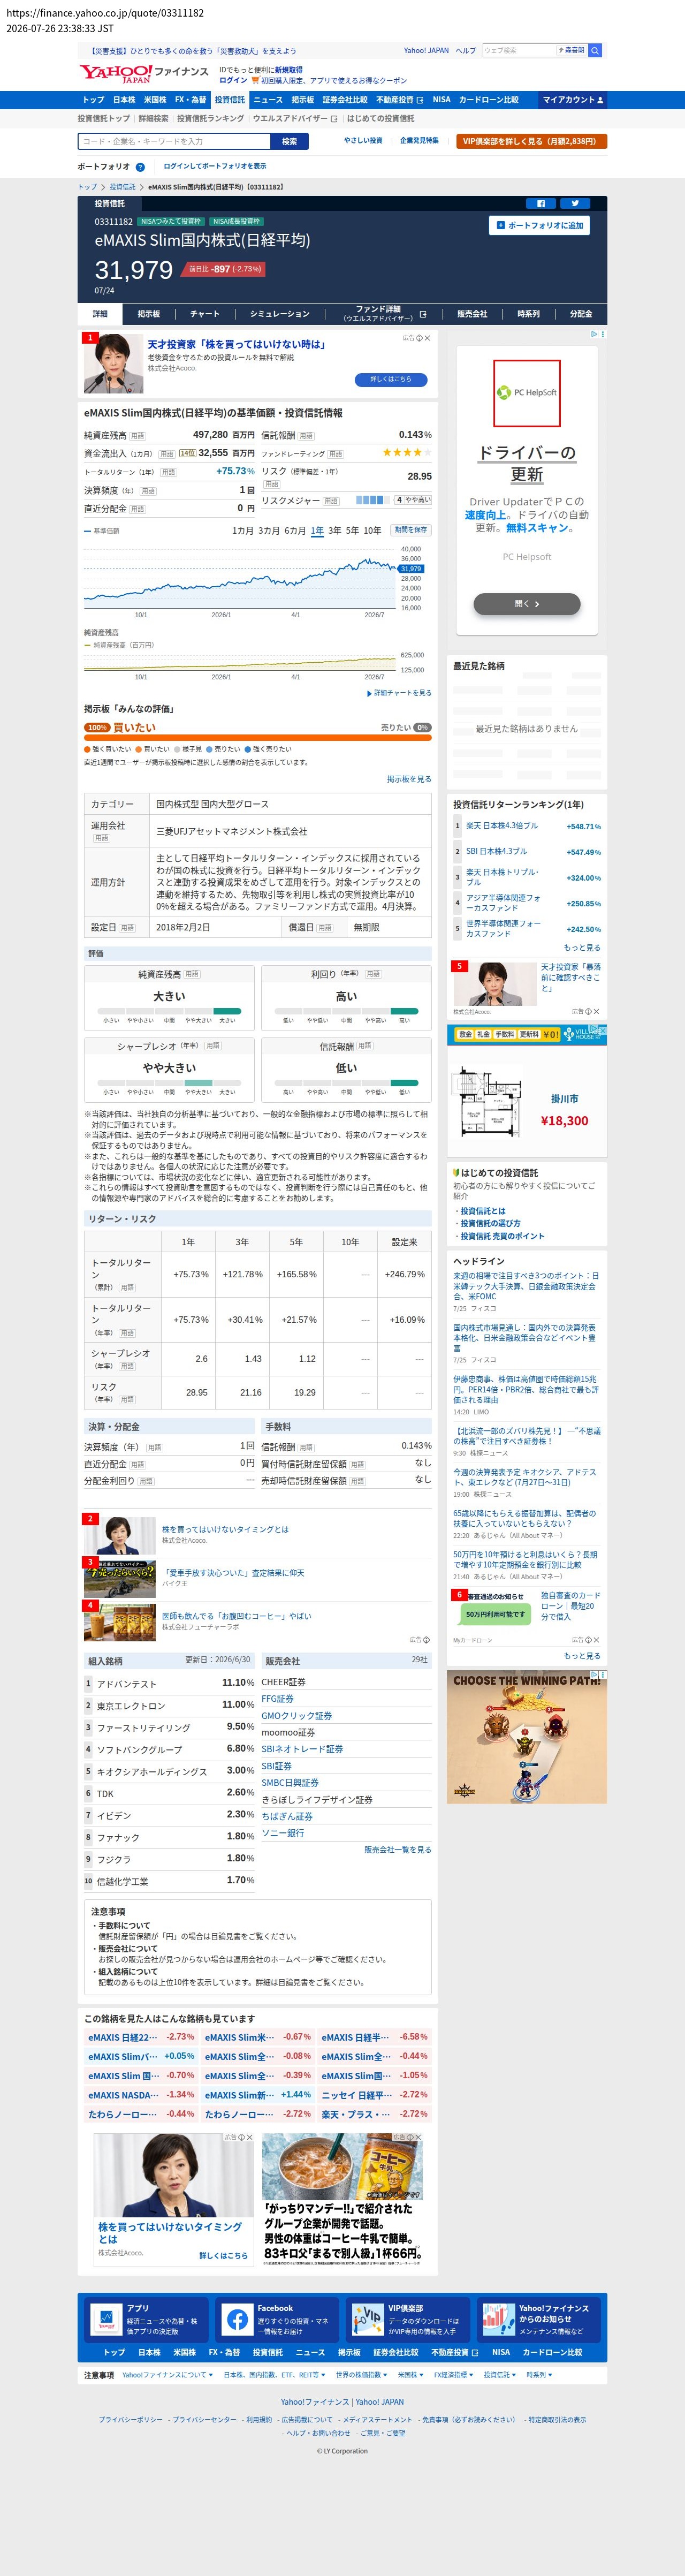This screenshot has width=685, height=2576.
Task: Click the footer Facebook logo icon
Action: pyautogui.click(x=237, y=2320)
